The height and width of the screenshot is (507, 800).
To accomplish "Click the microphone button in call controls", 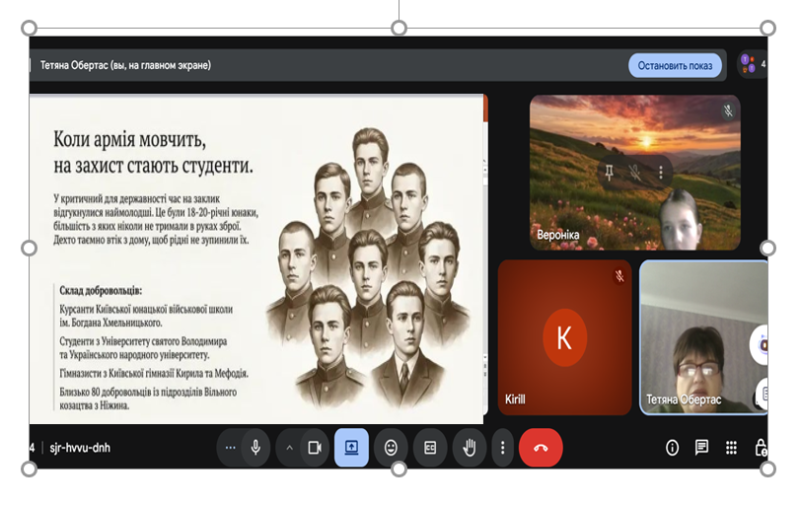I will click(256, 448).
